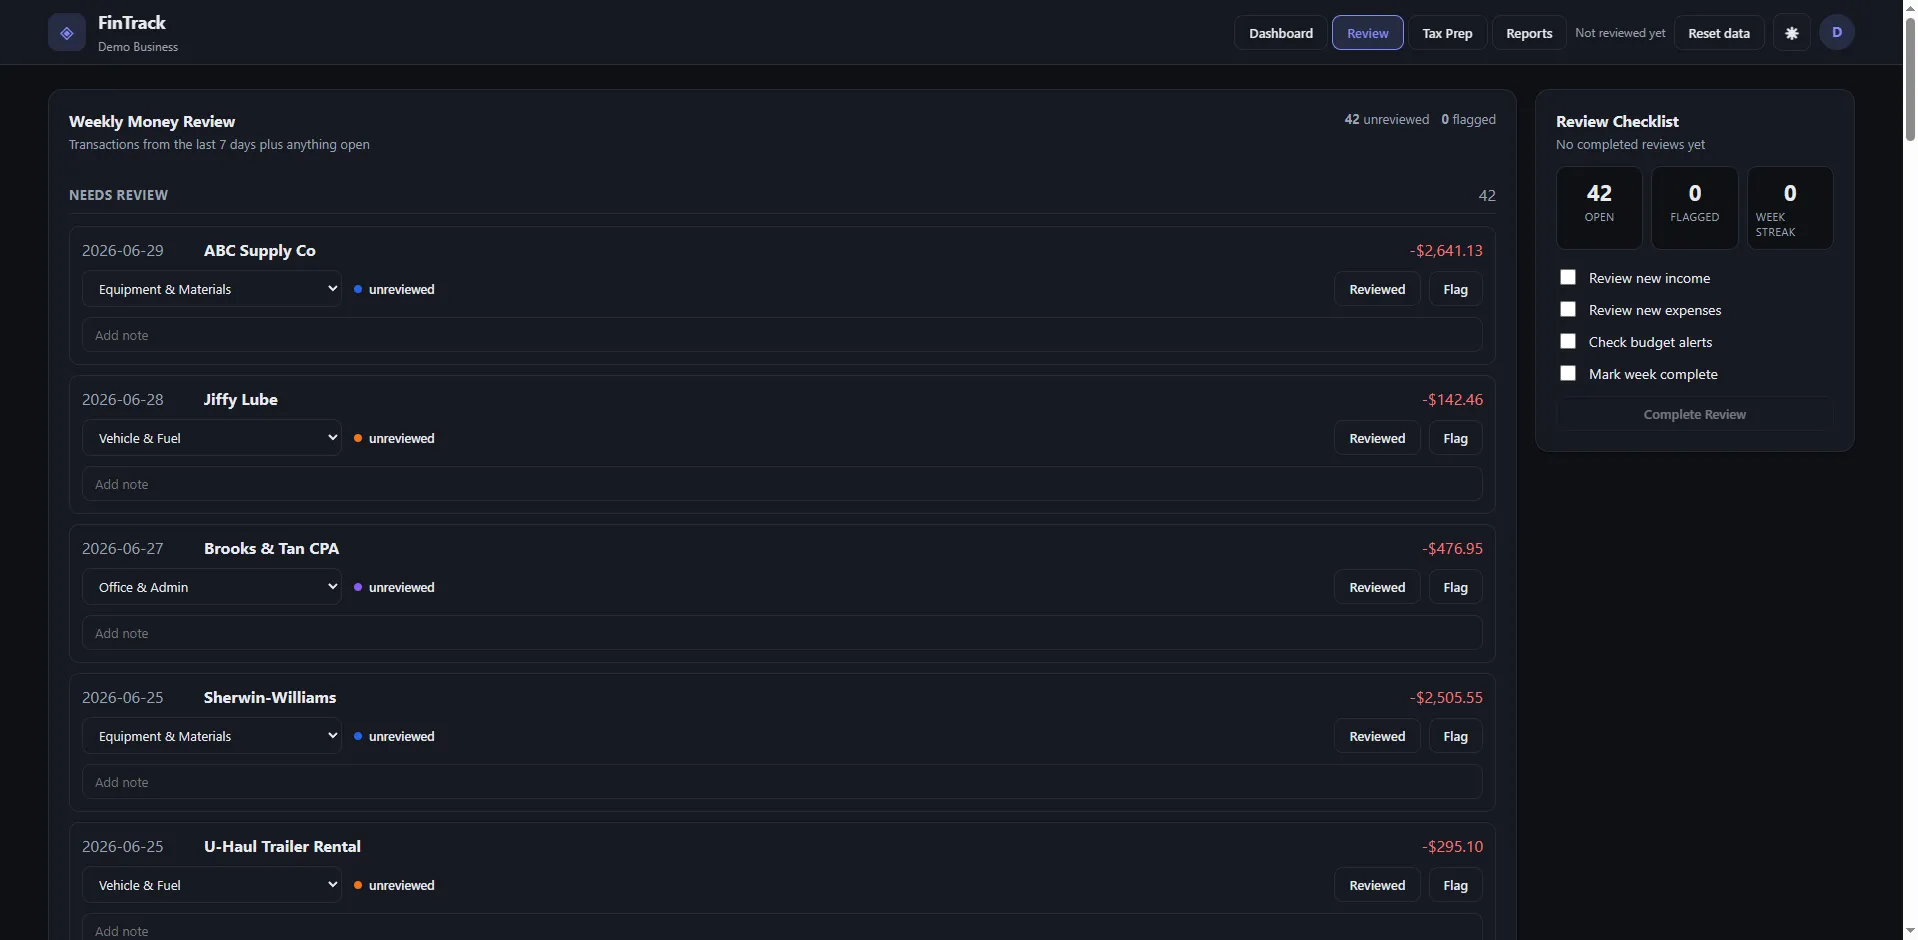The image size is (1918, 940).
Task: Click the date 2026-06-27
Action: (x=122, y=548)
